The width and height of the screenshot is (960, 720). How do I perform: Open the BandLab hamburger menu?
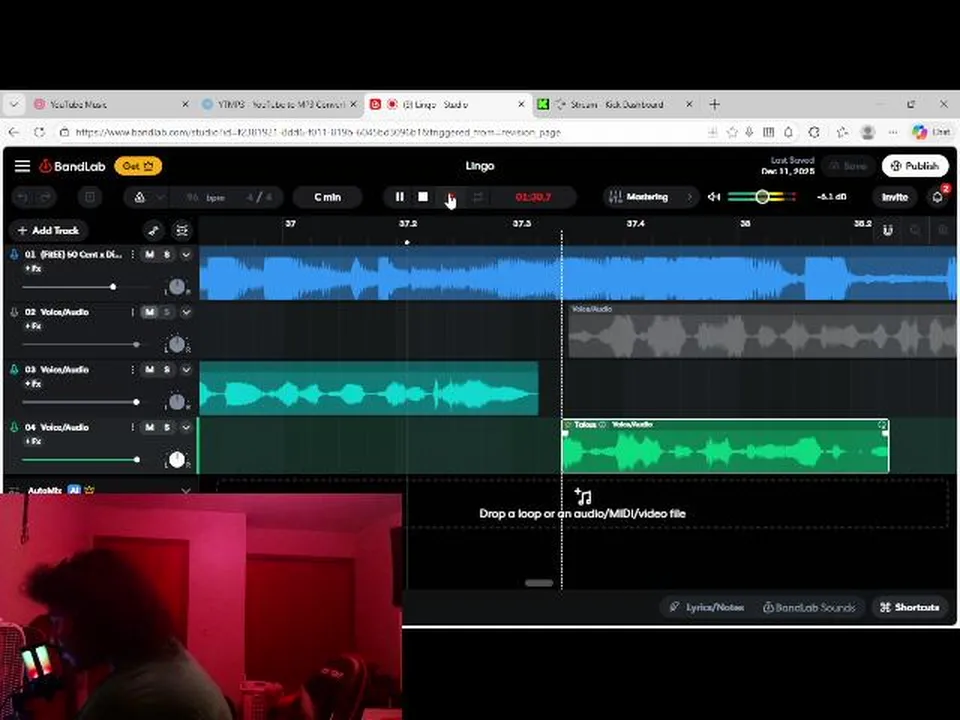click(x=23, y=166)
